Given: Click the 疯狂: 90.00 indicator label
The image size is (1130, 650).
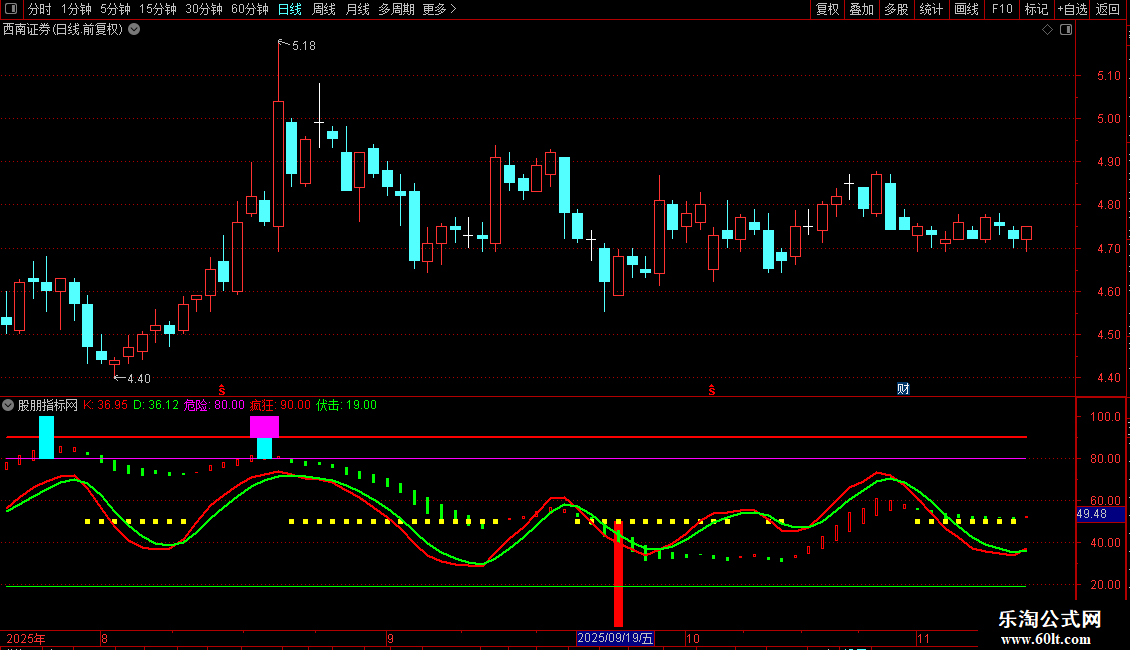Looking at the screenshot, I should click(x=280, y=405).
